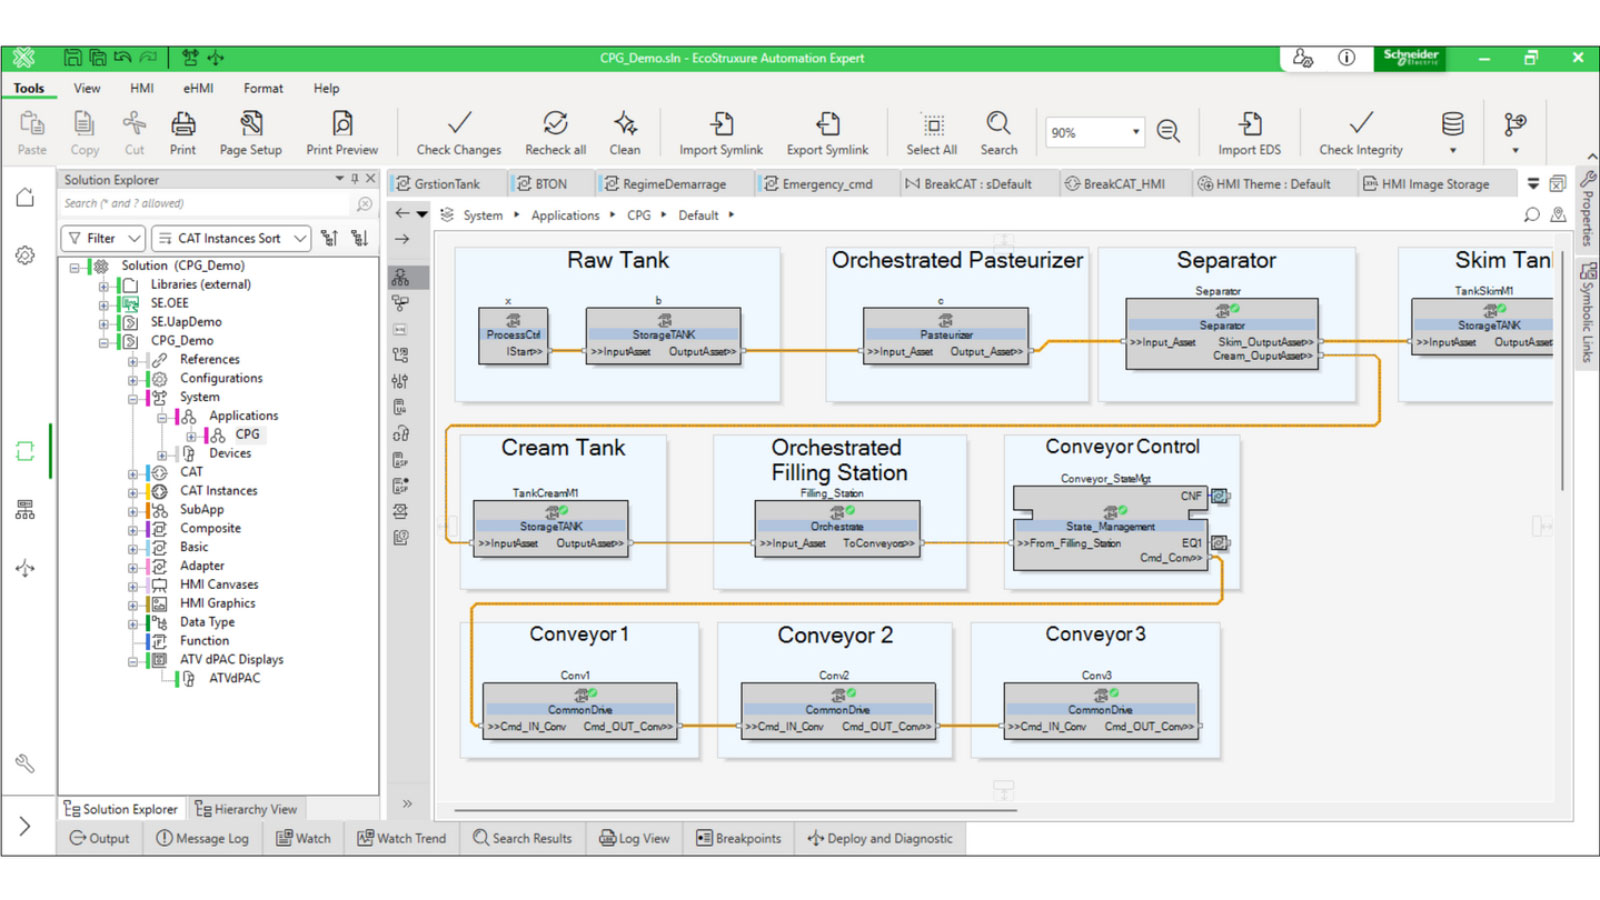1600x900 pixels.
Task: Open the View menu
Action: [87, 88]
